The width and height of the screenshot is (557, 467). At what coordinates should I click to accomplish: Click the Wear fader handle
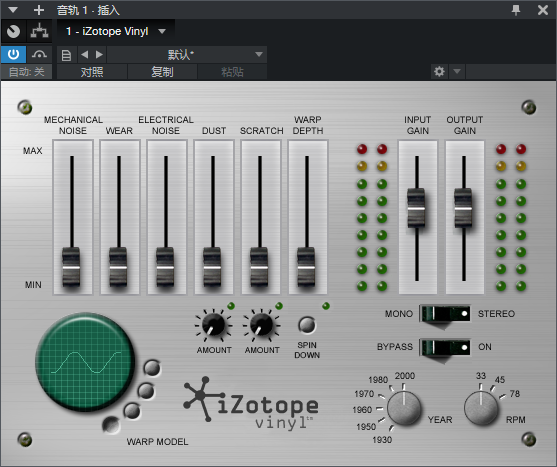point(118,267)
